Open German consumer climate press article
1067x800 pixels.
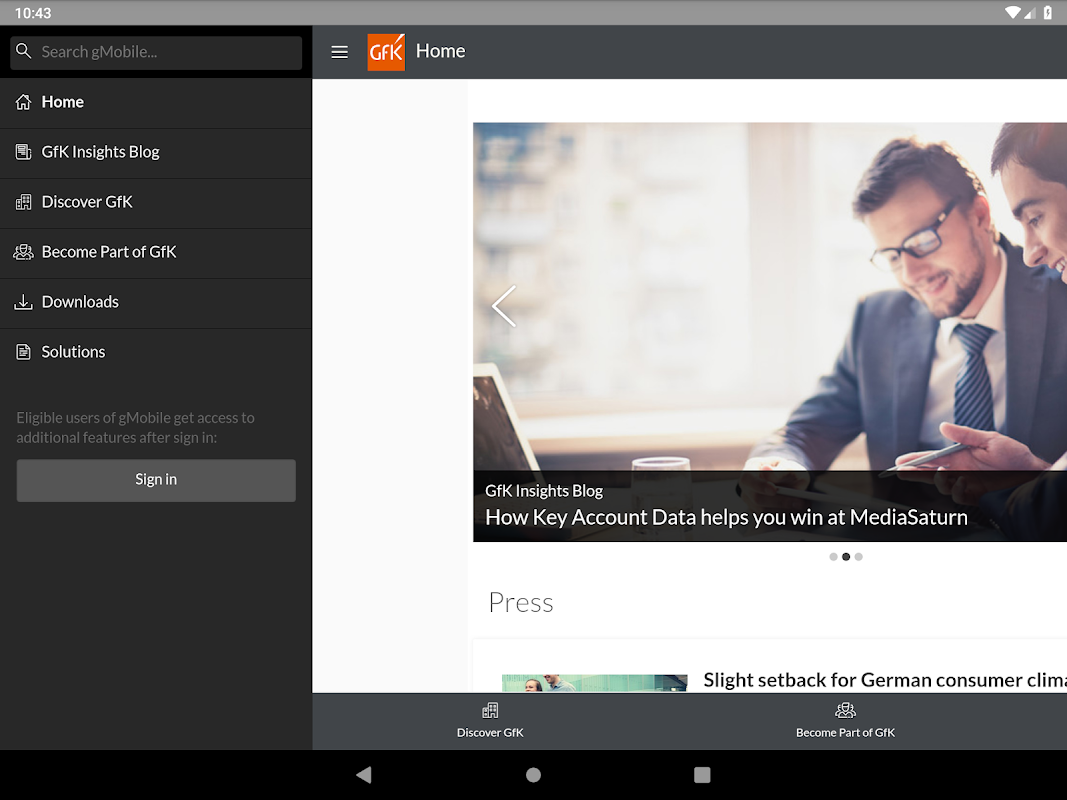tap(885, 680)
